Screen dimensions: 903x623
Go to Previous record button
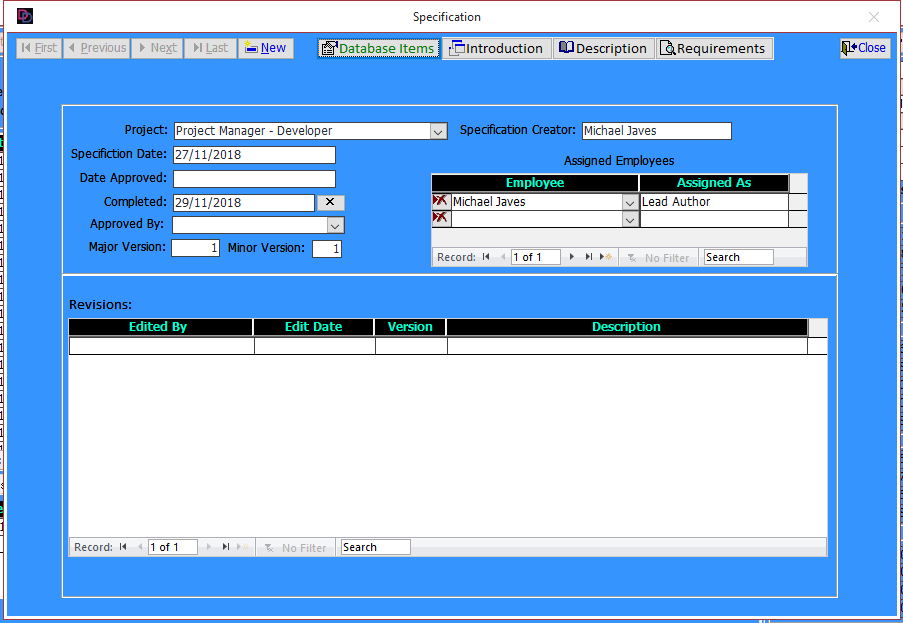(x=97, y=48)
